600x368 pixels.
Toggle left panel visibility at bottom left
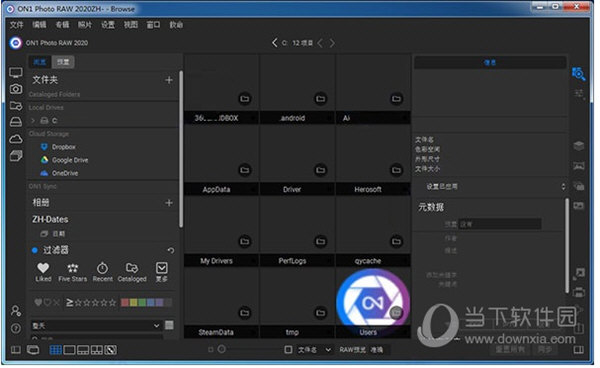pos(16,350)
